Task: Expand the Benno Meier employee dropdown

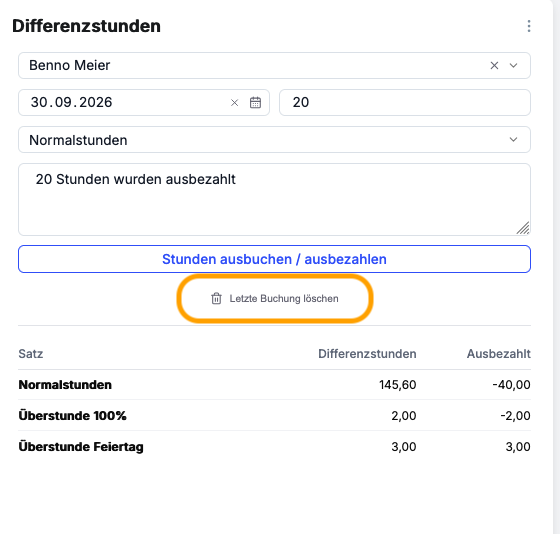Action: (x=513, y=65)
